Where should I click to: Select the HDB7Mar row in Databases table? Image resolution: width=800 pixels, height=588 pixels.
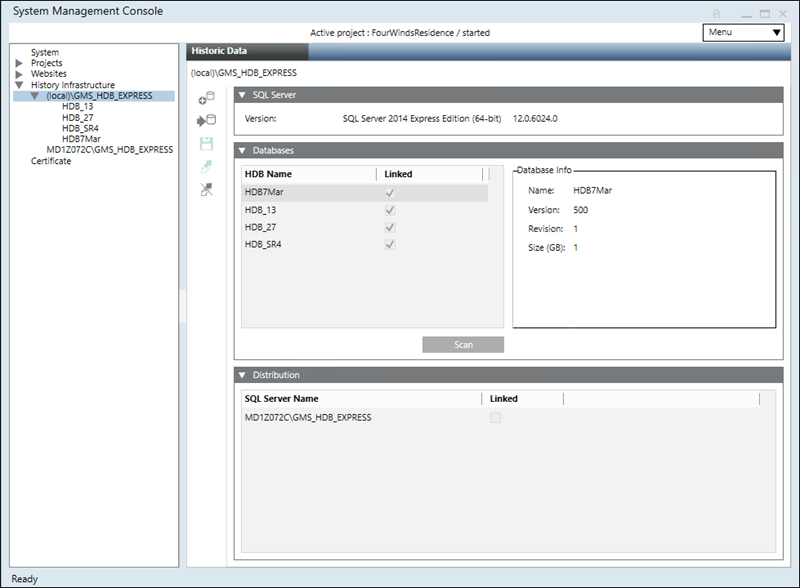point(300,193)
